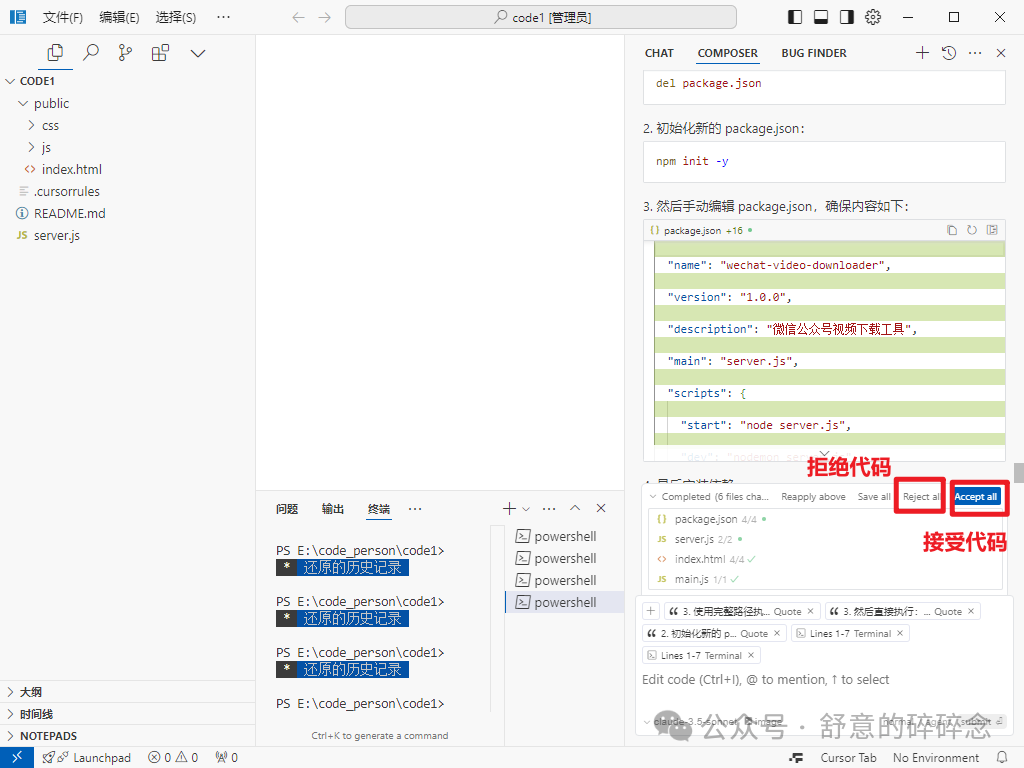Open the 选择(S) menu
Screen dimensions: 1024x768
pyautogui.click(x=176, y=18)
